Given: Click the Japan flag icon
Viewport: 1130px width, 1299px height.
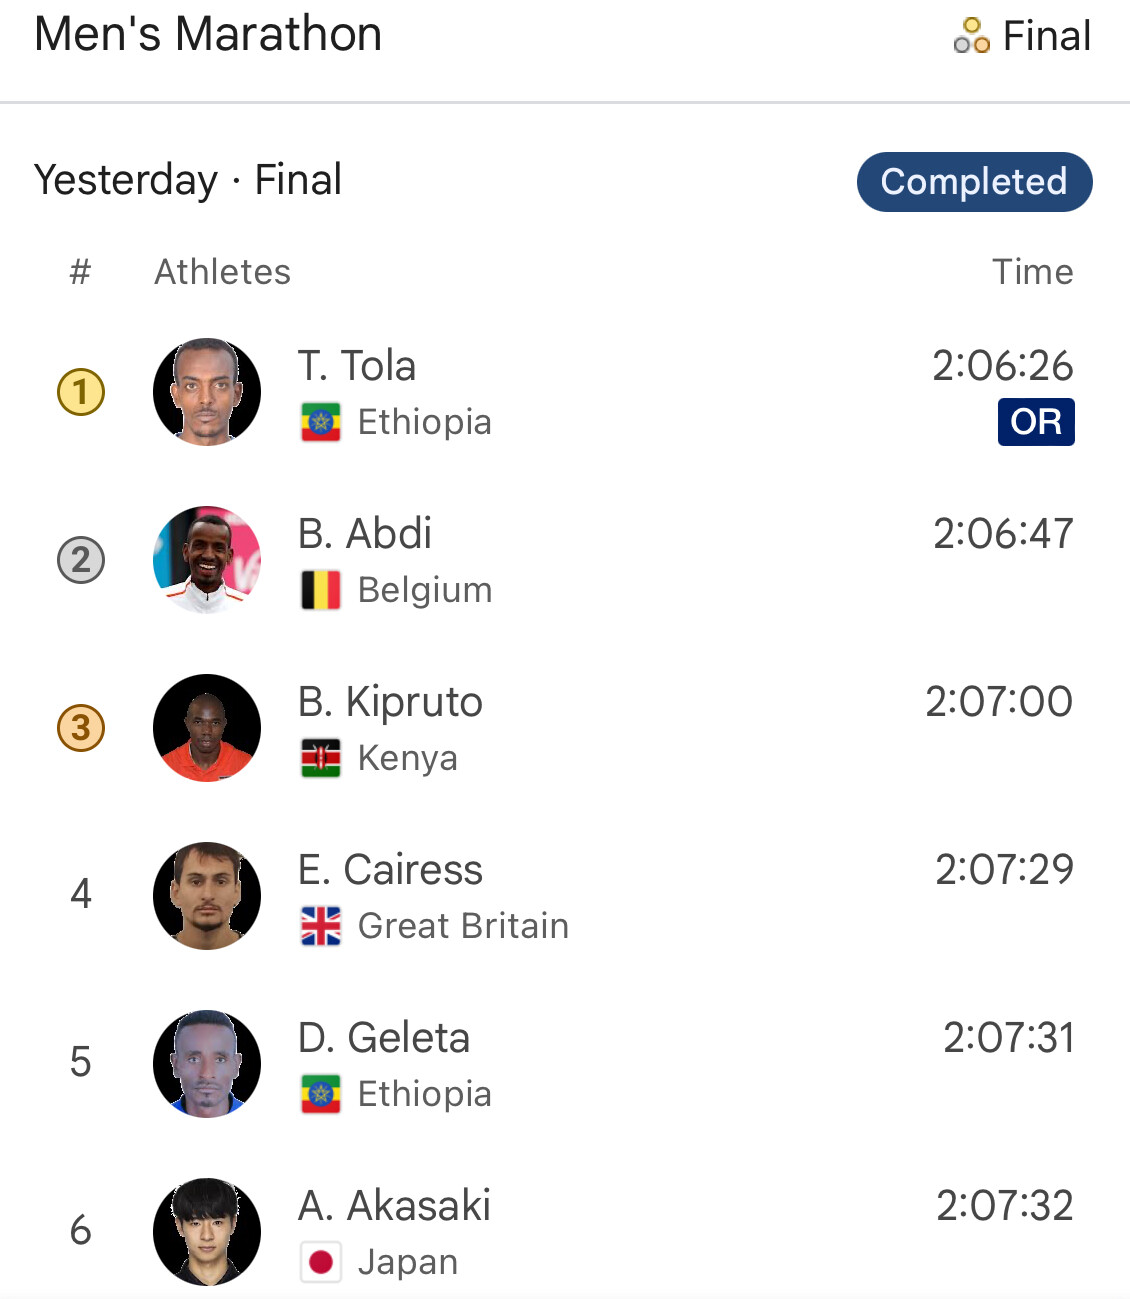Looking at the screenshot, I should [x=320, y=1262].
